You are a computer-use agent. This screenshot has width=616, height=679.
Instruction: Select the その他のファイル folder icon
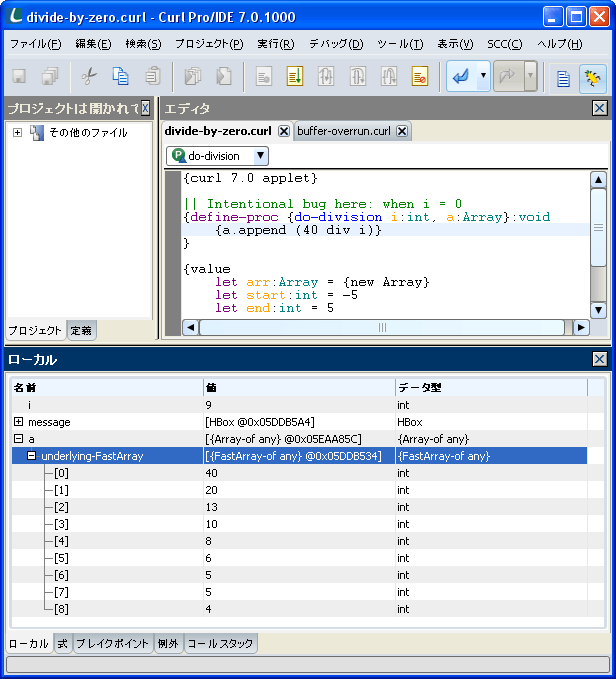pyautogui.click(x=37, y=133)
